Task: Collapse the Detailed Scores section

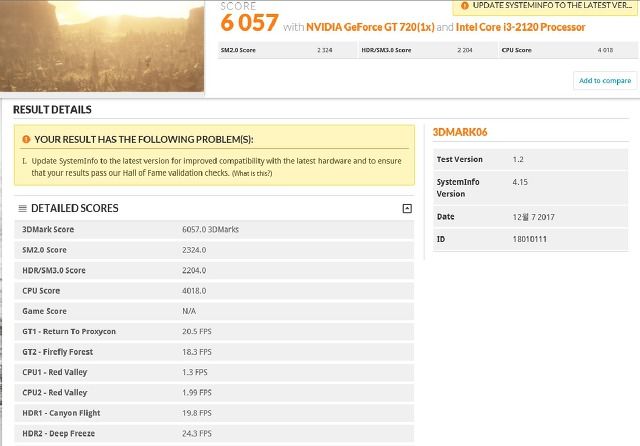Action: tap(407, 209)
